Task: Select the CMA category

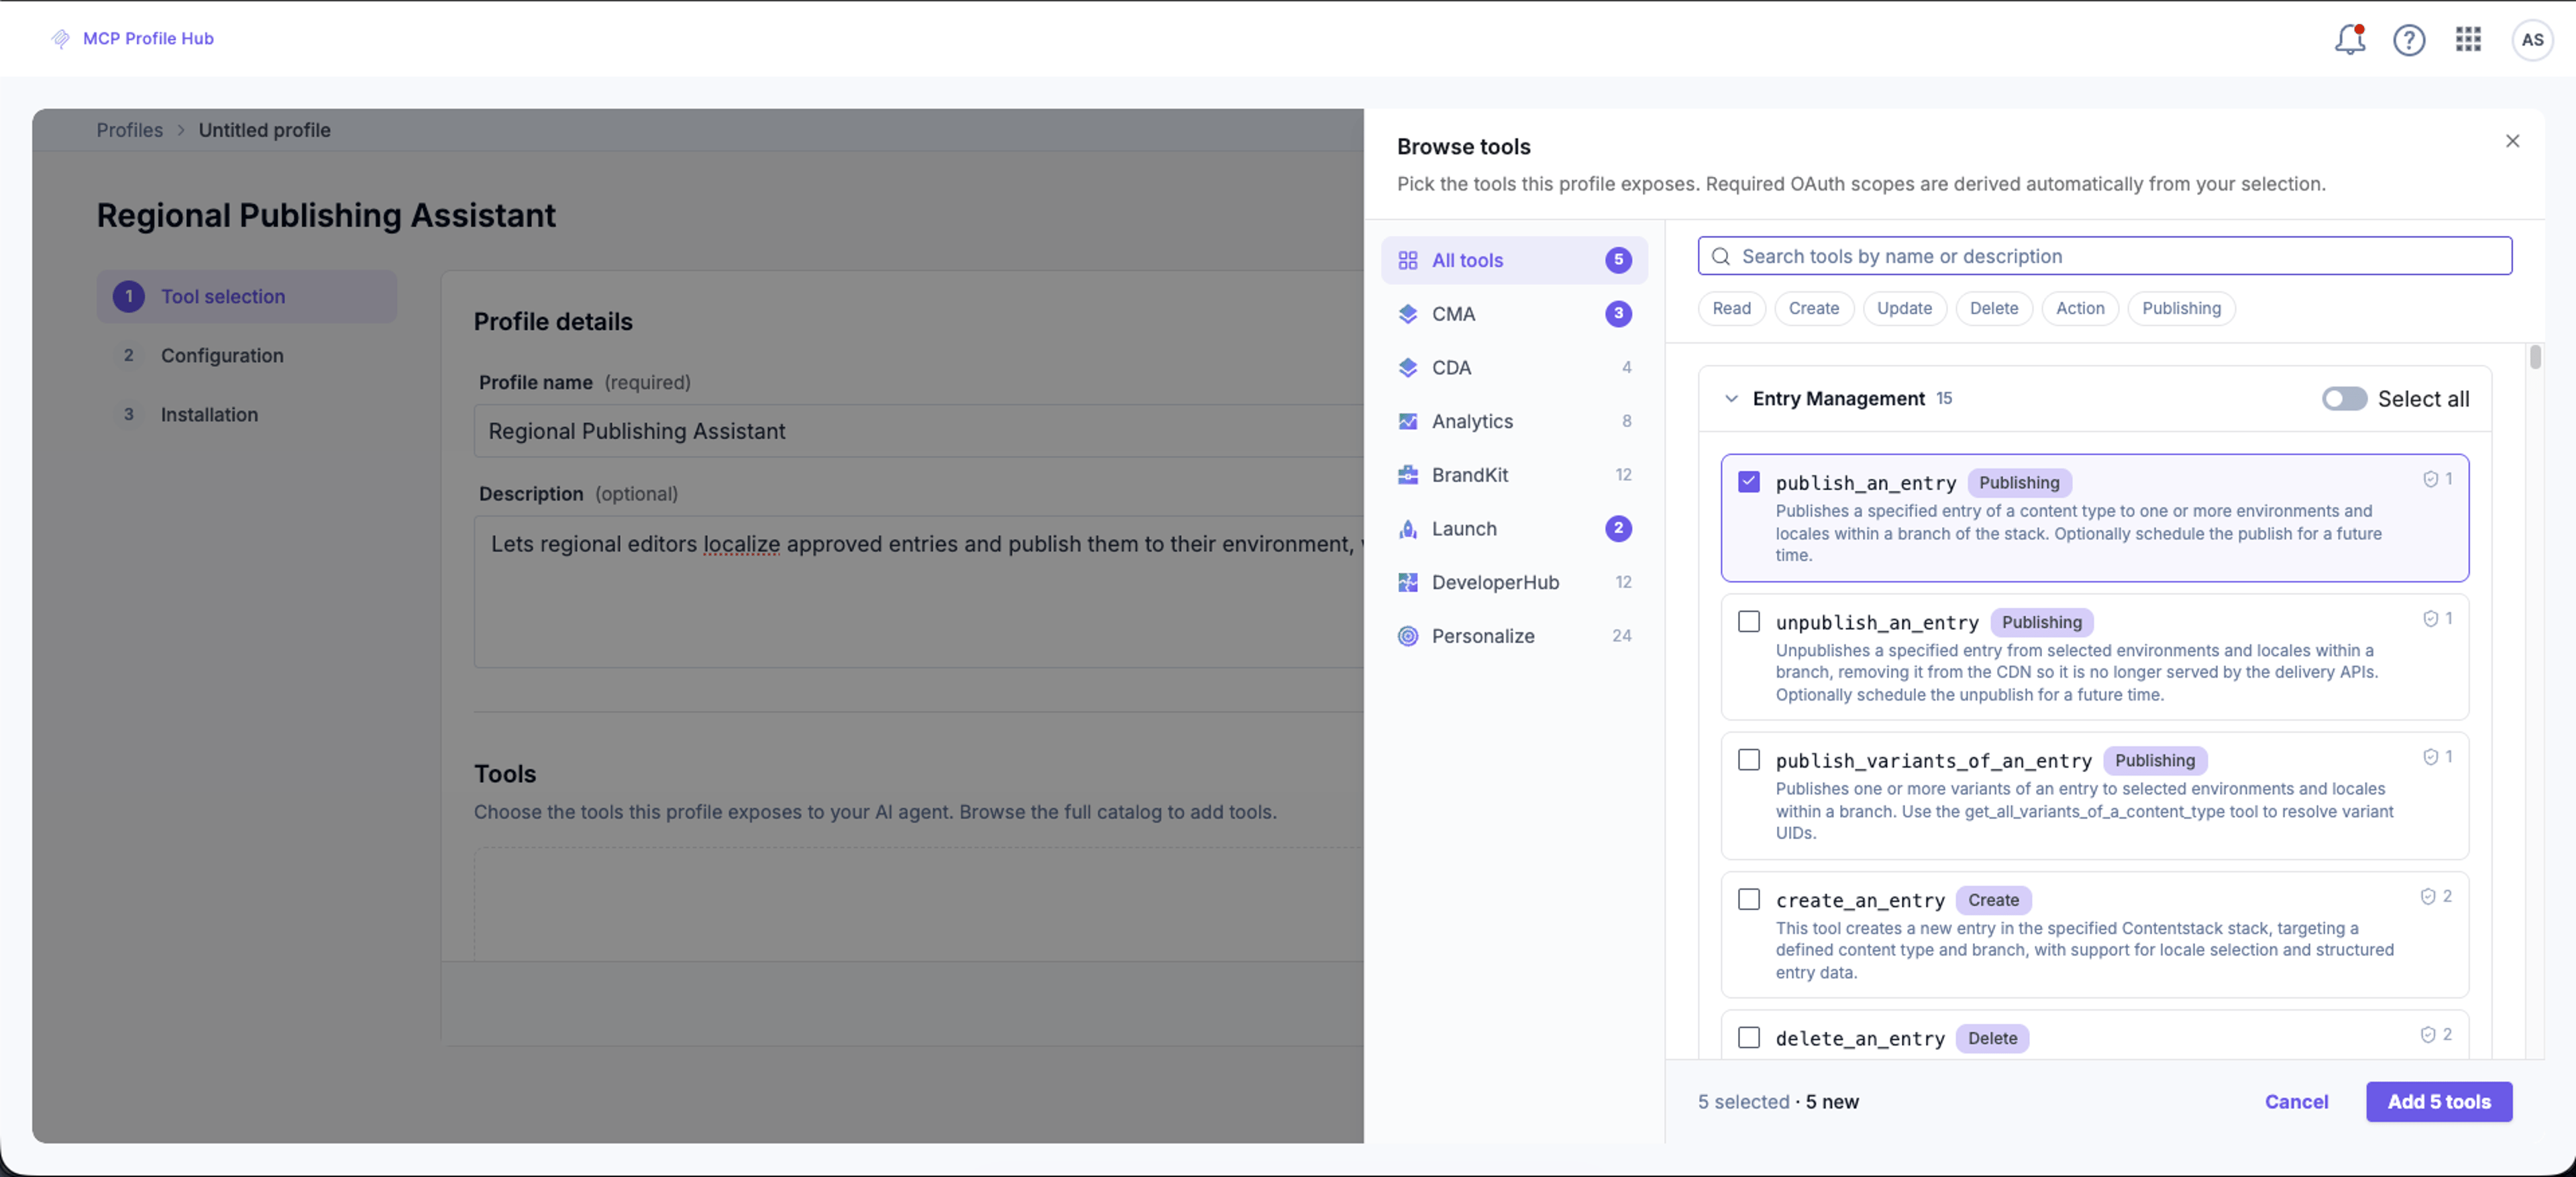Action: pyautogui.click(x=1513, y=314)
